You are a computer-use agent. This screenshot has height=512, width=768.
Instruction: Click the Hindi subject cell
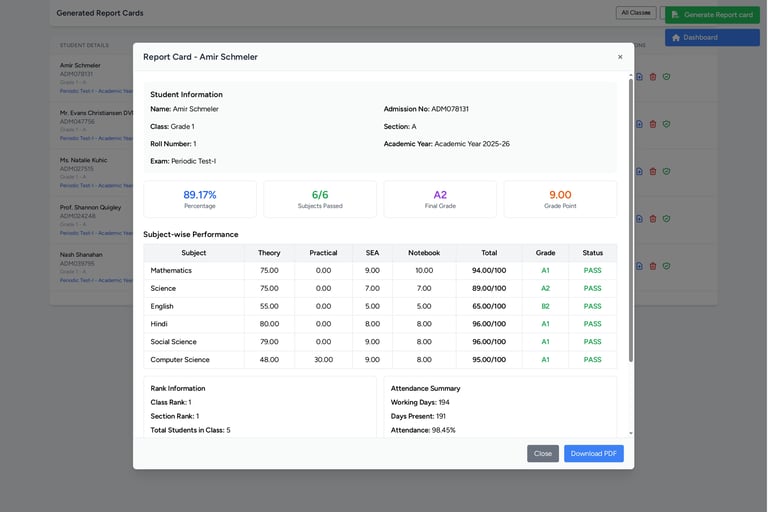tap(194, 324)
